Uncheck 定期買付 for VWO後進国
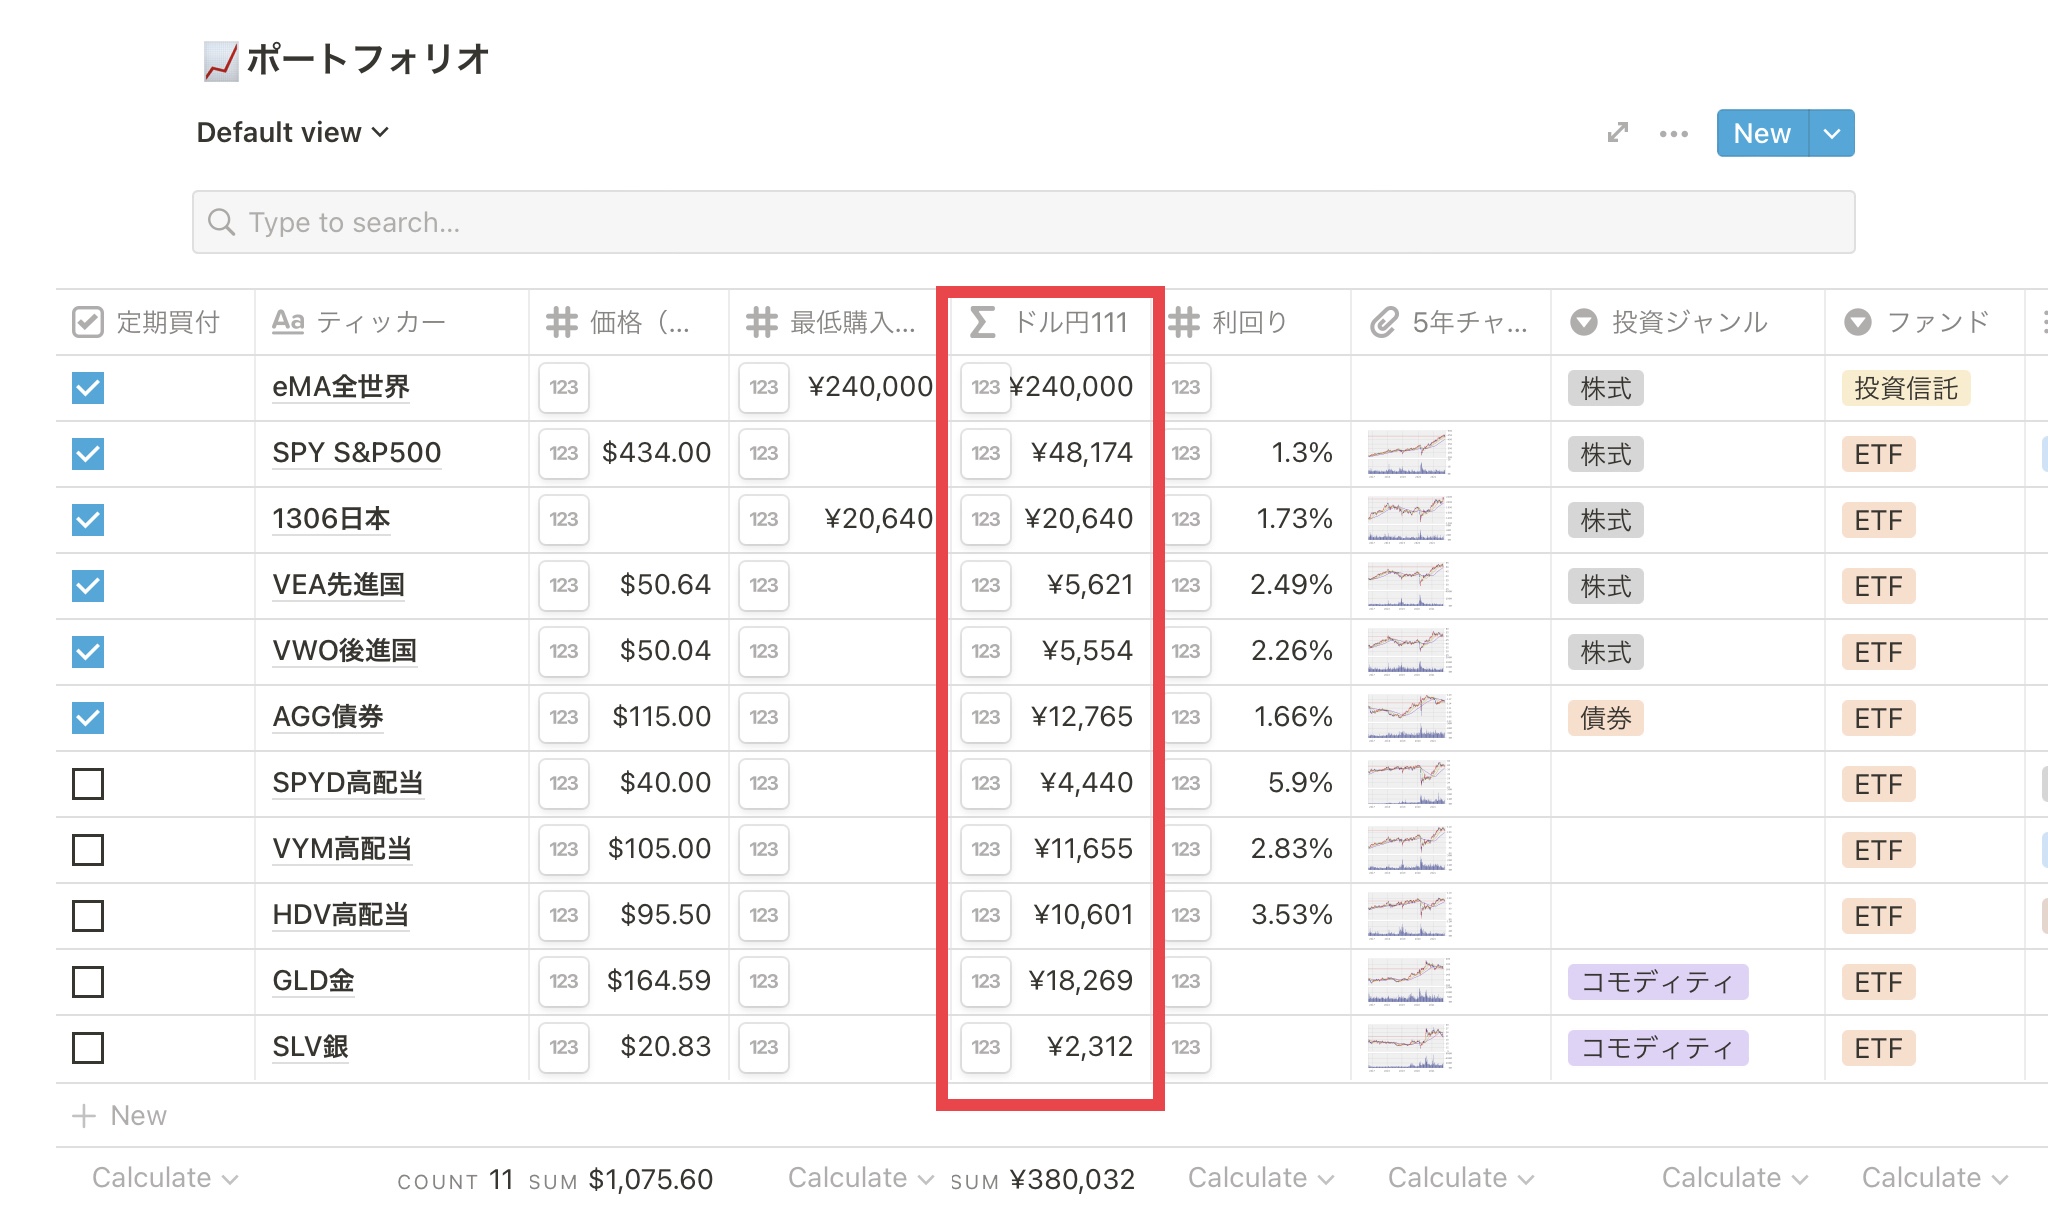 tap(88, 652)
